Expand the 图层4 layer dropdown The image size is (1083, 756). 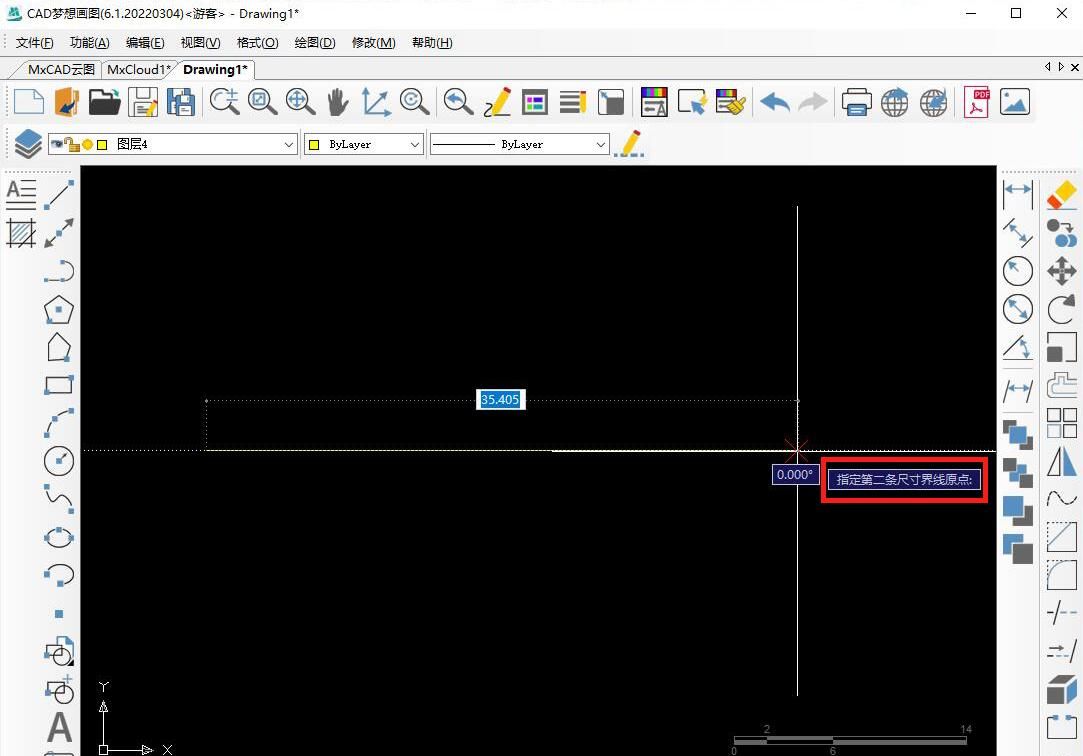tap(289, 145)
